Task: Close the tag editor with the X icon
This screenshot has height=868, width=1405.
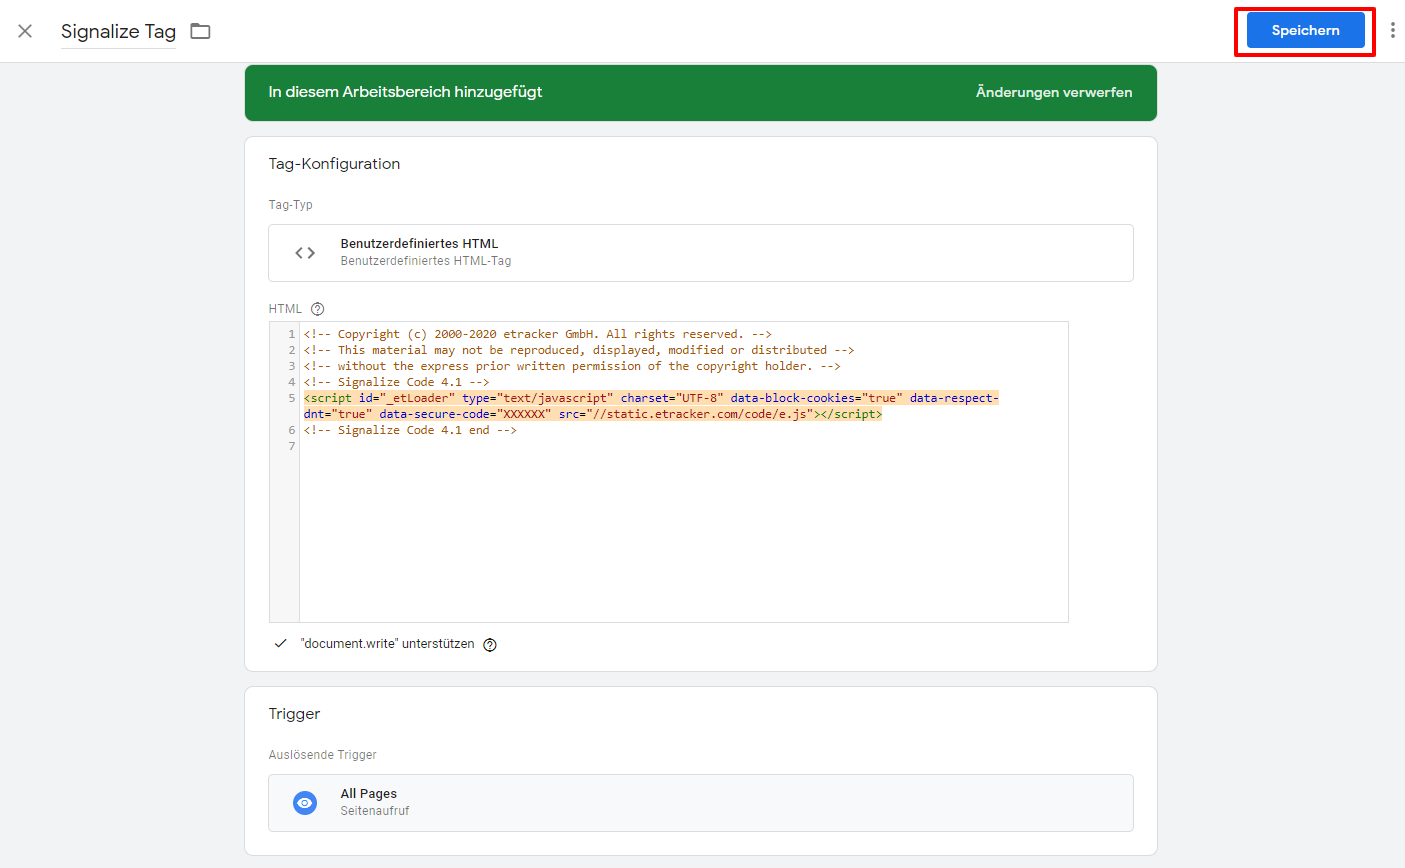Action: (x=25, y=31)
